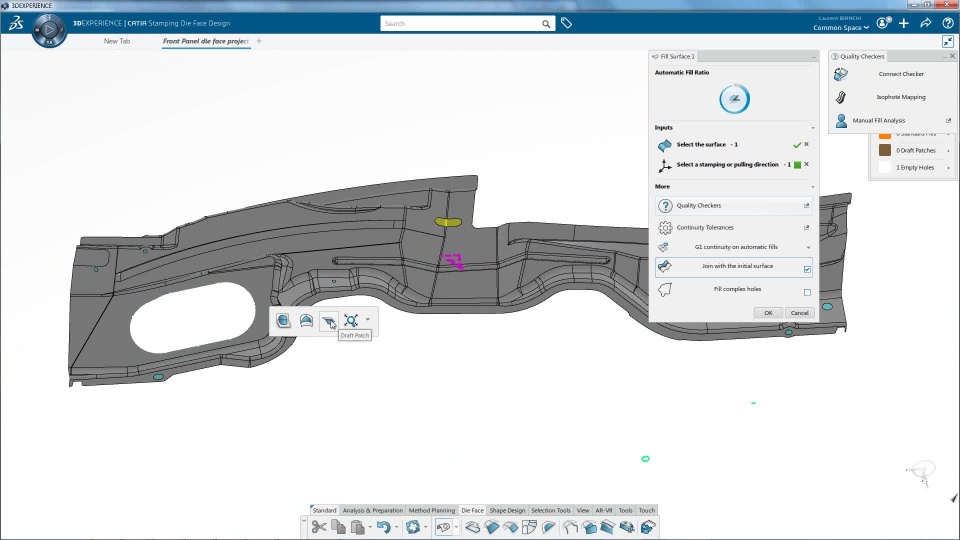Screen dimensions: 960x540
Task: Cancel the Fill Surface dialog
Action: click(798, 313)
